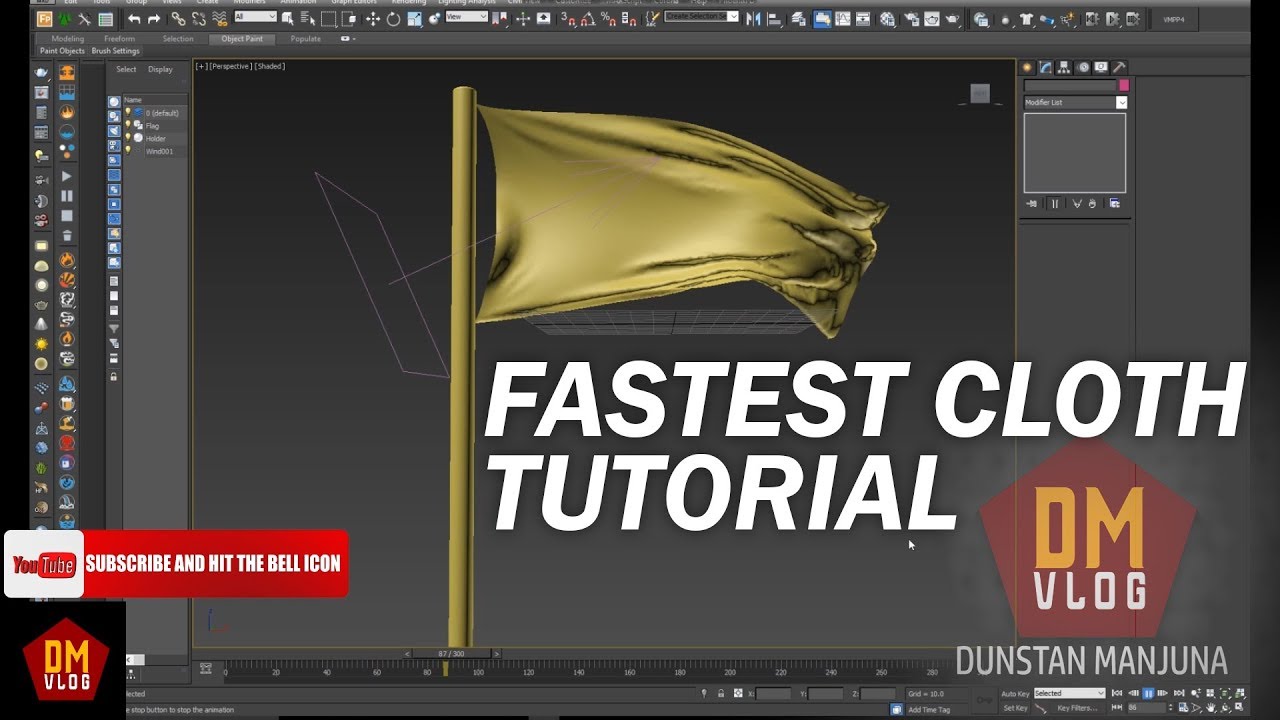
Task: Open the Modify tab in the command panel
Action: click(x=1045, y=67)
